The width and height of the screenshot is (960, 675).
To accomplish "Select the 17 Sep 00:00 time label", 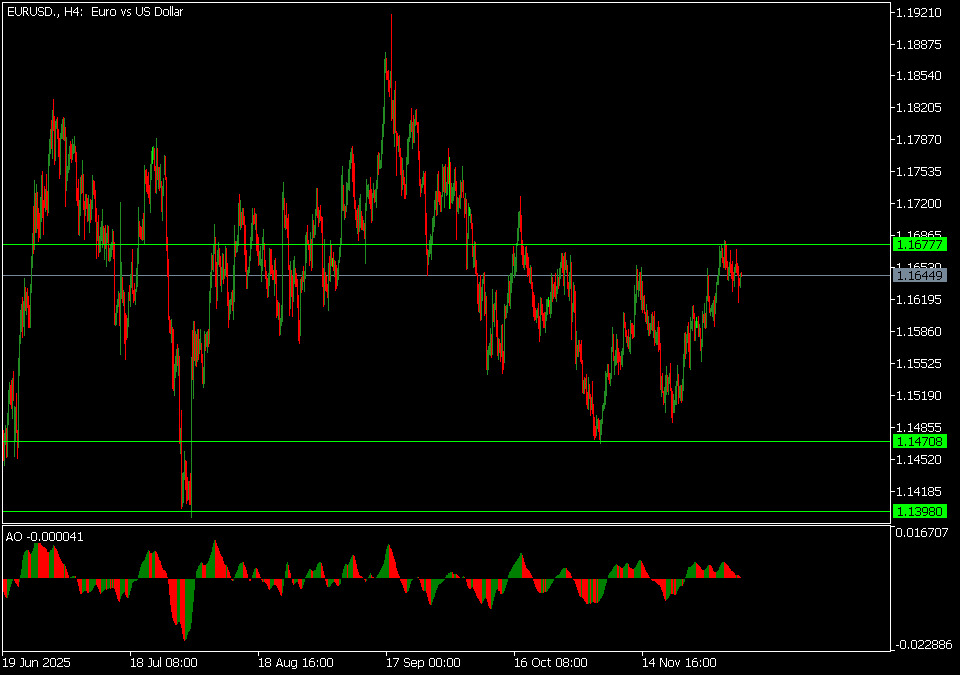I will click(423, 662).
